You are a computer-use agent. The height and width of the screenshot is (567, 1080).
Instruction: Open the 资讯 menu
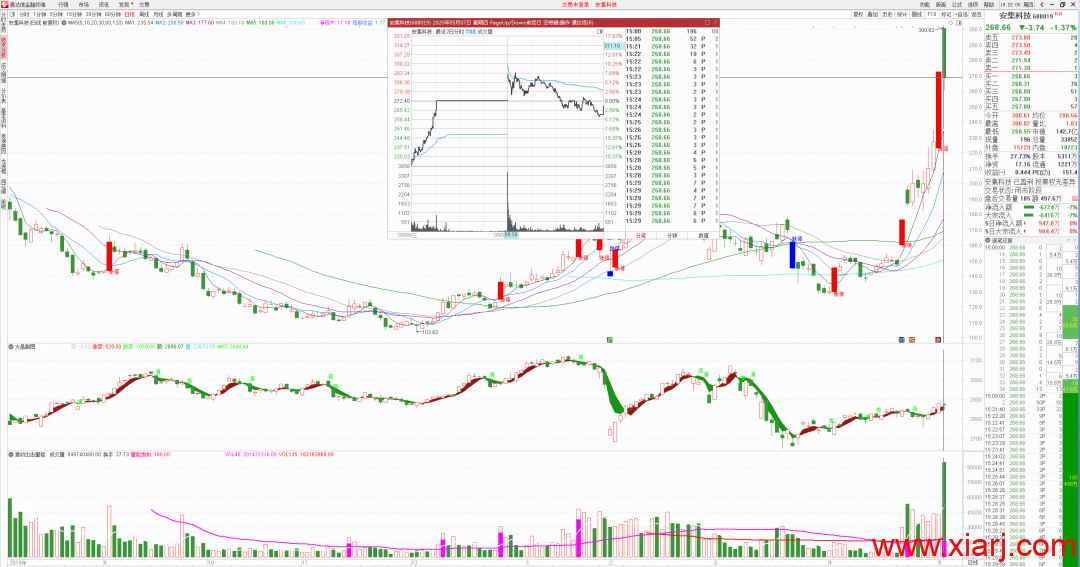[x=104, y=4]
